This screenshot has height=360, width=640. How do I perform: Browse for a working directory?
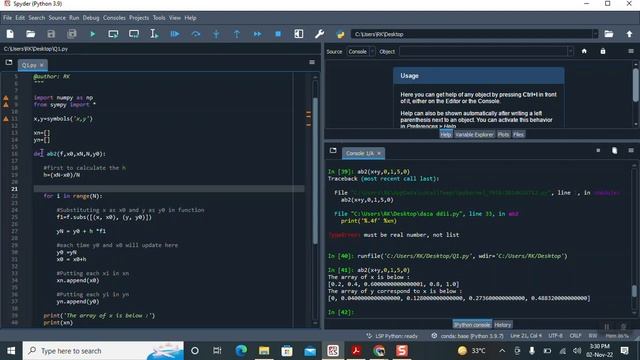[609, 34]
